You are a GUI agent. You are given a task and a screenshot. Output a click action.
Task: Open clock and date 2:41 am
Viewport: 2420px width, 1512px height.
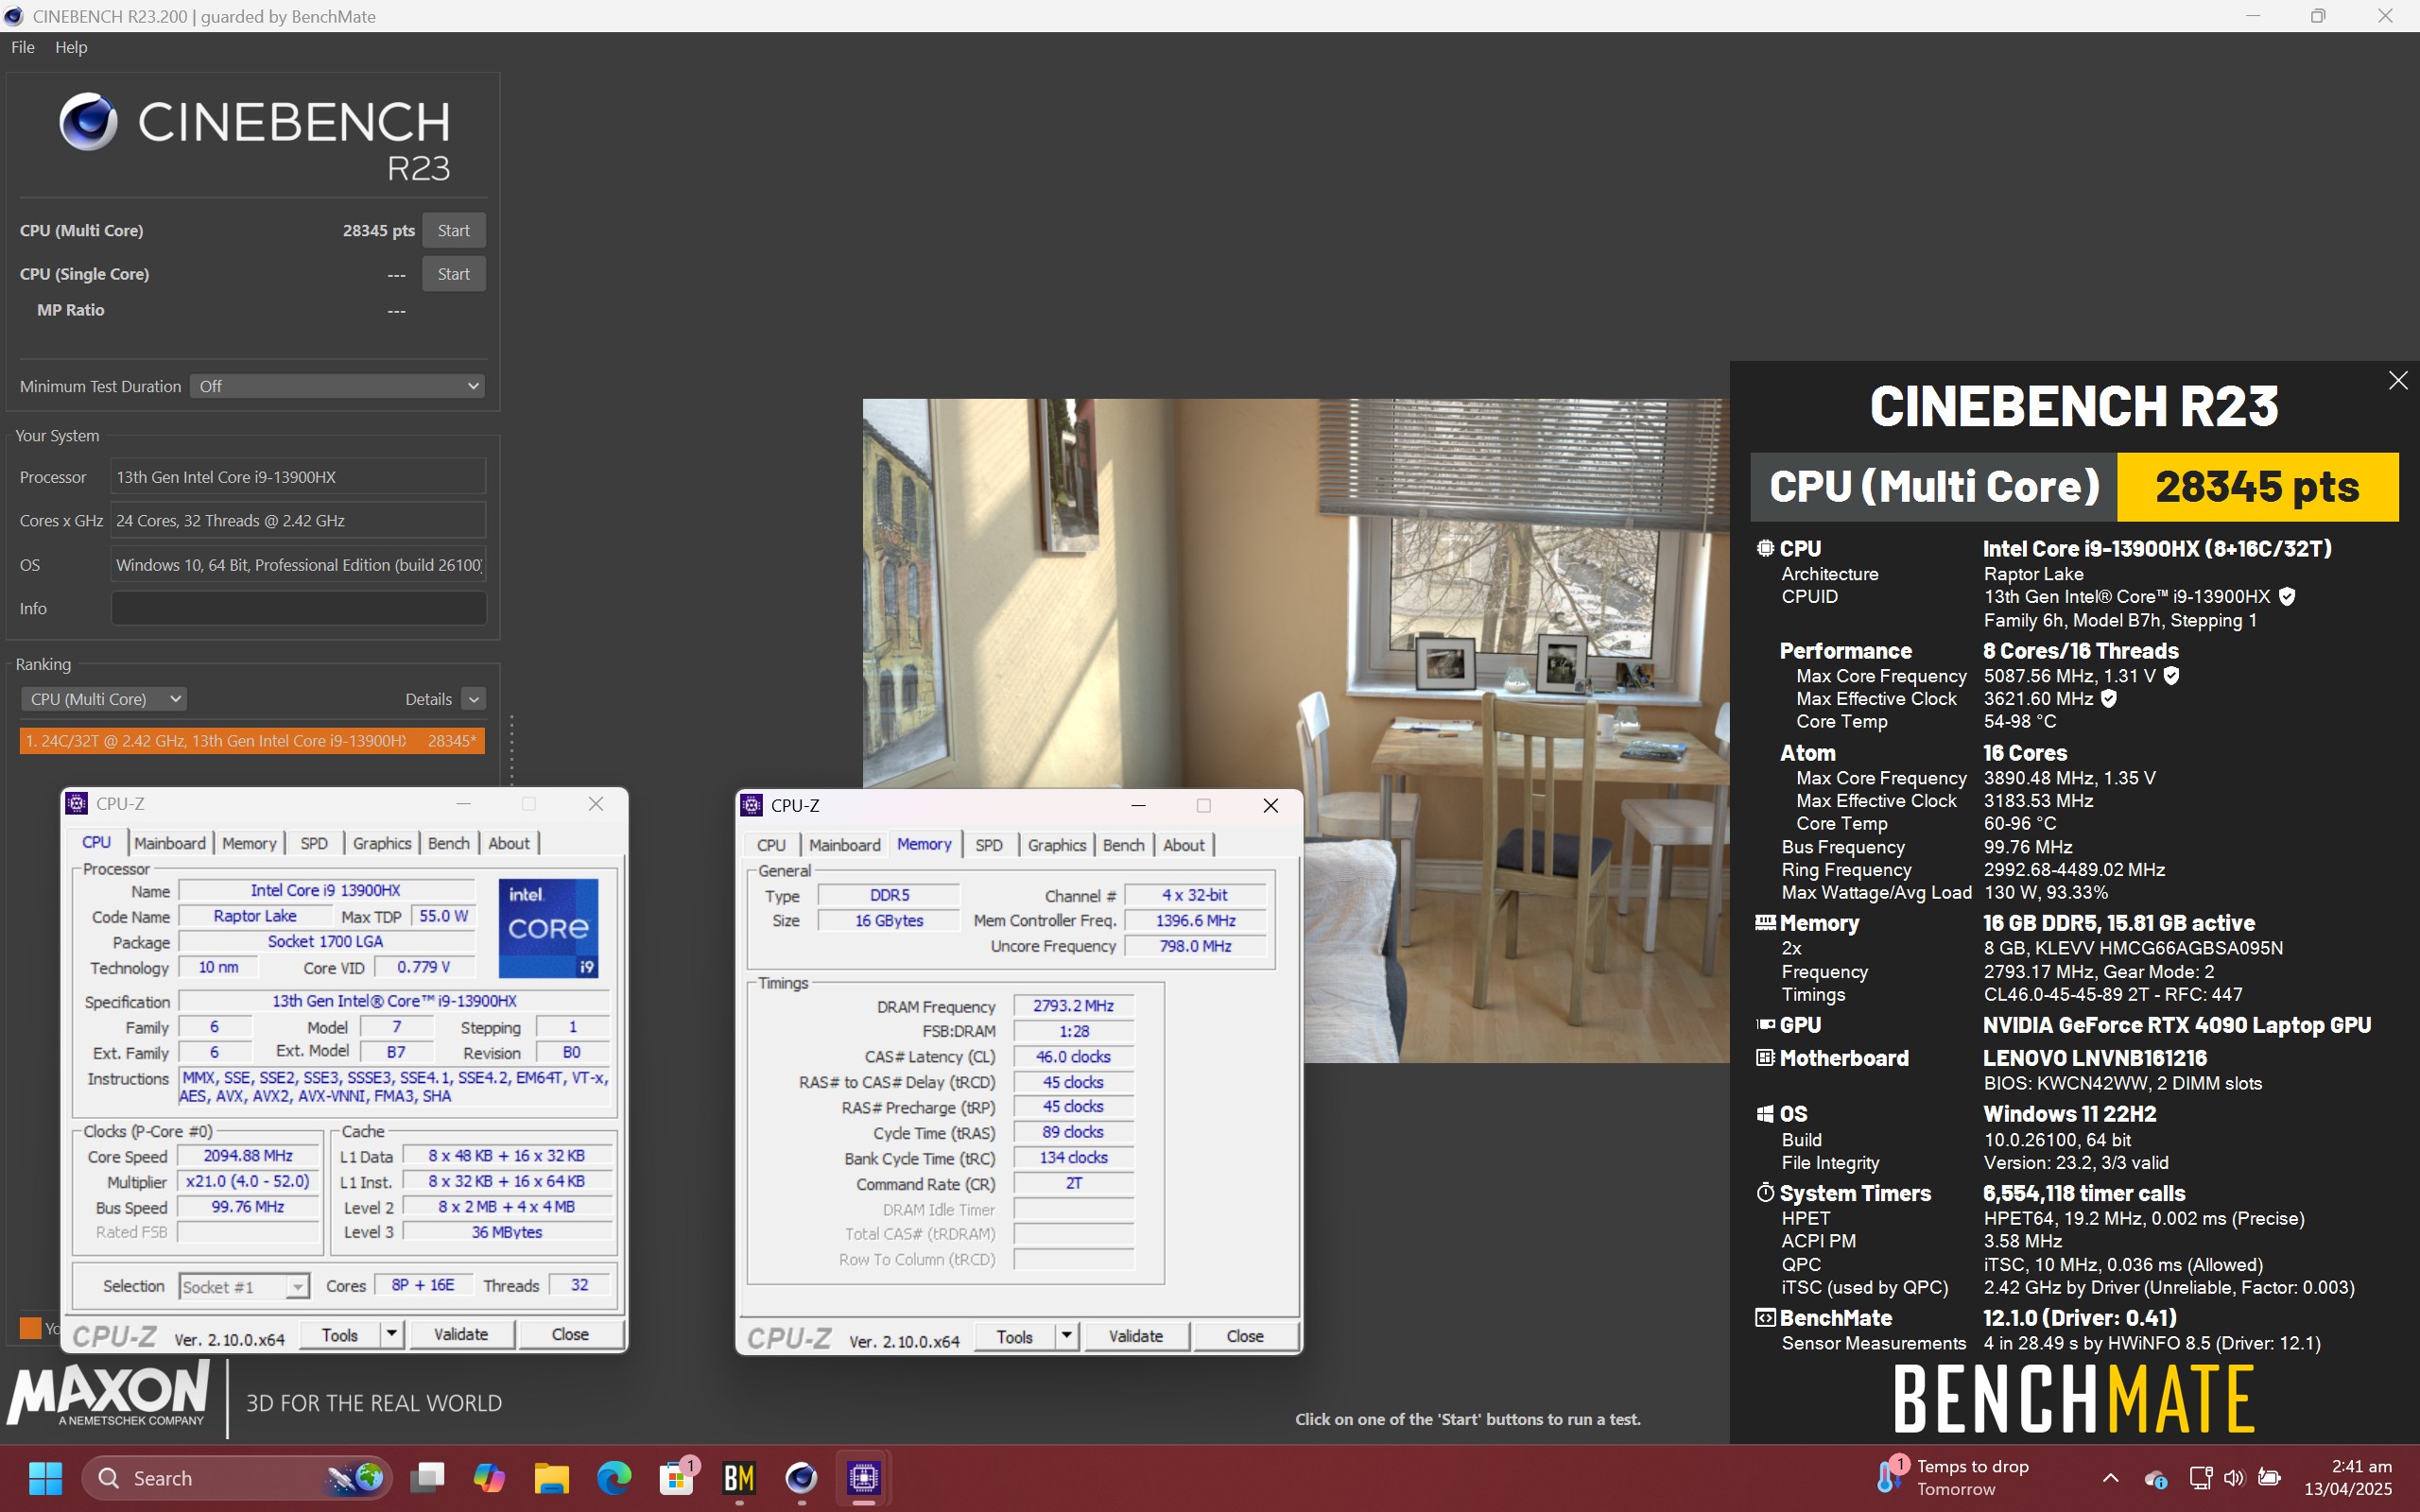[2348, 1477]
